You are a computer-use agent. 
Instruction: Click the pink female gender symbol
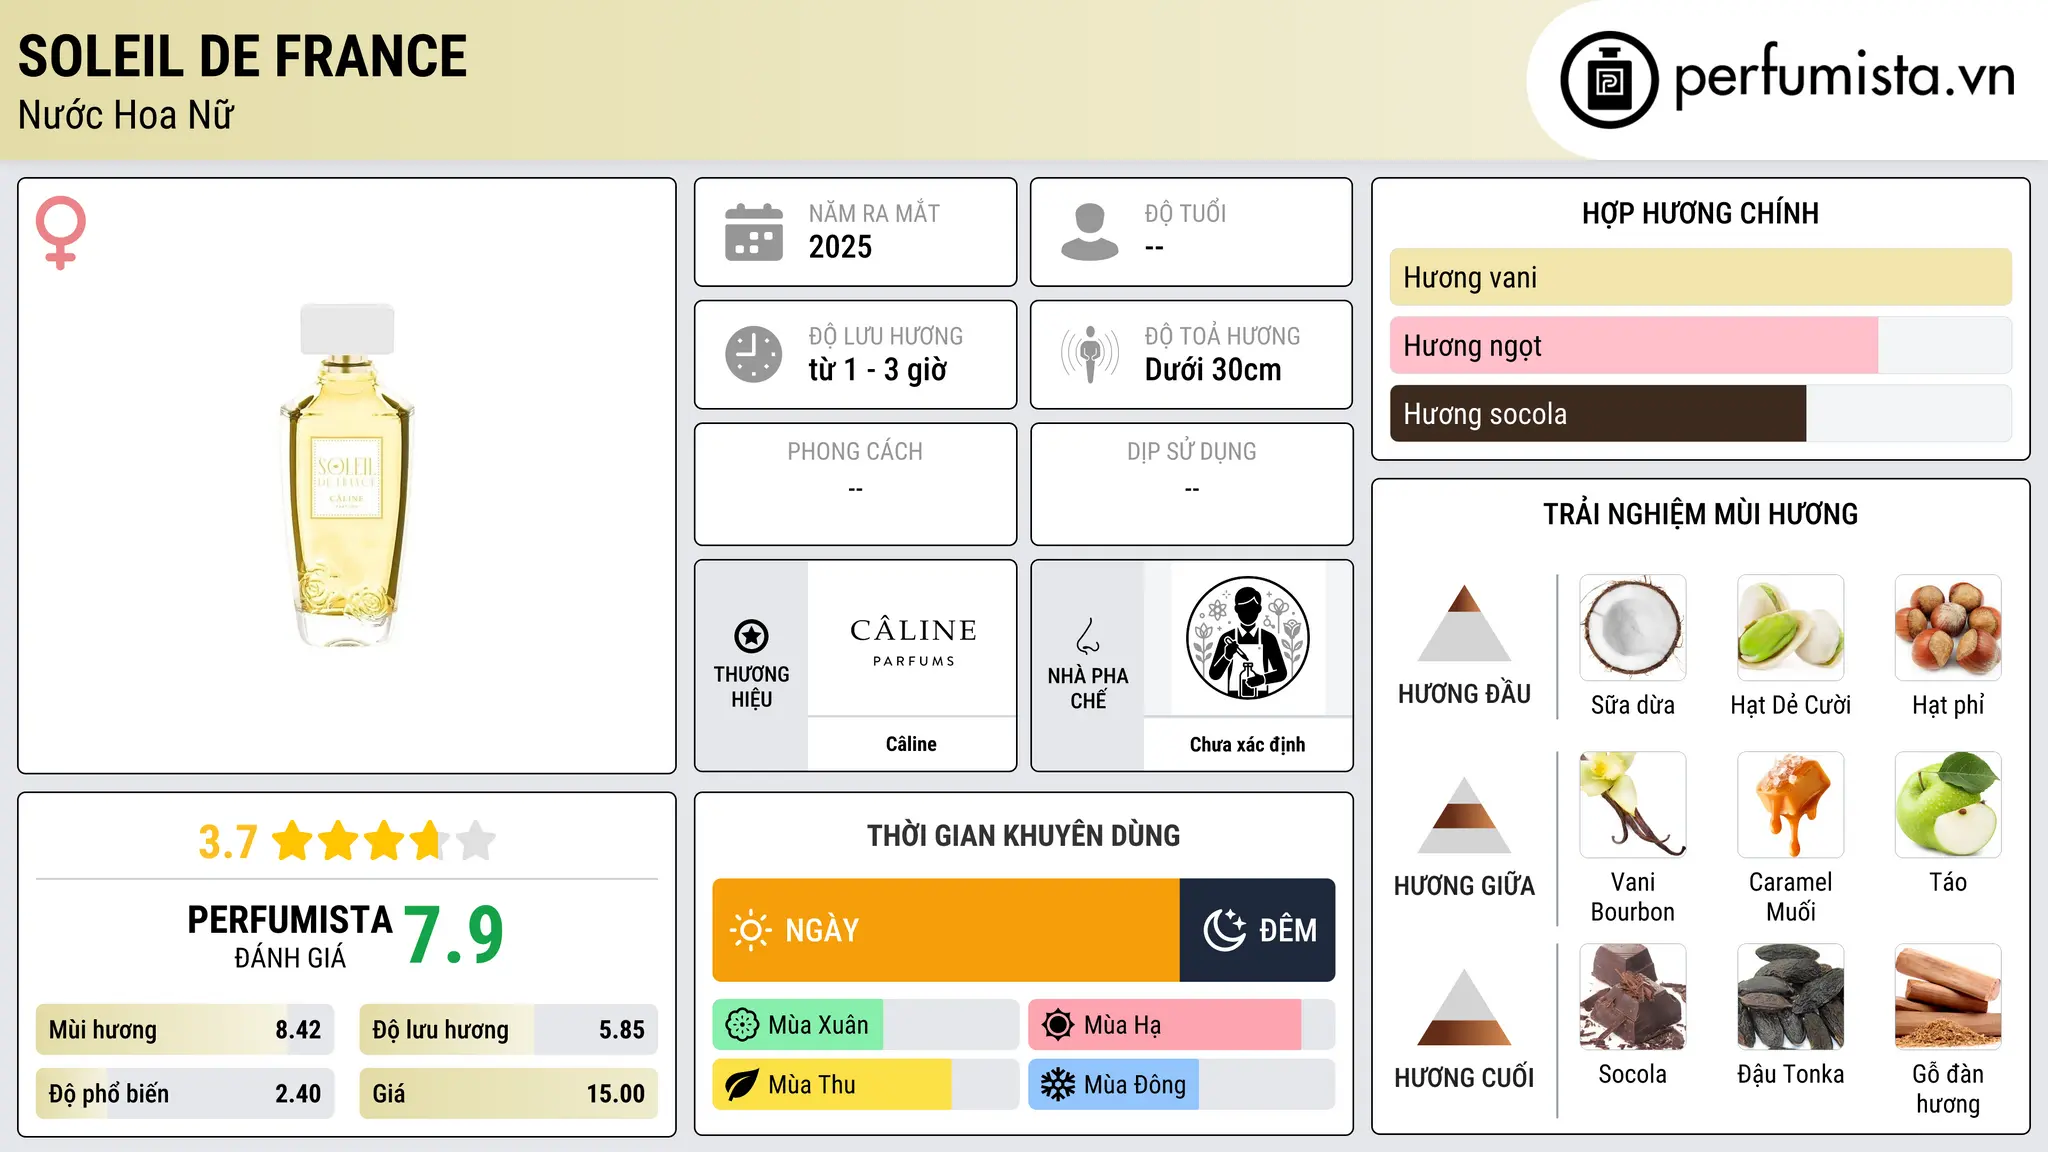point(61,232)
